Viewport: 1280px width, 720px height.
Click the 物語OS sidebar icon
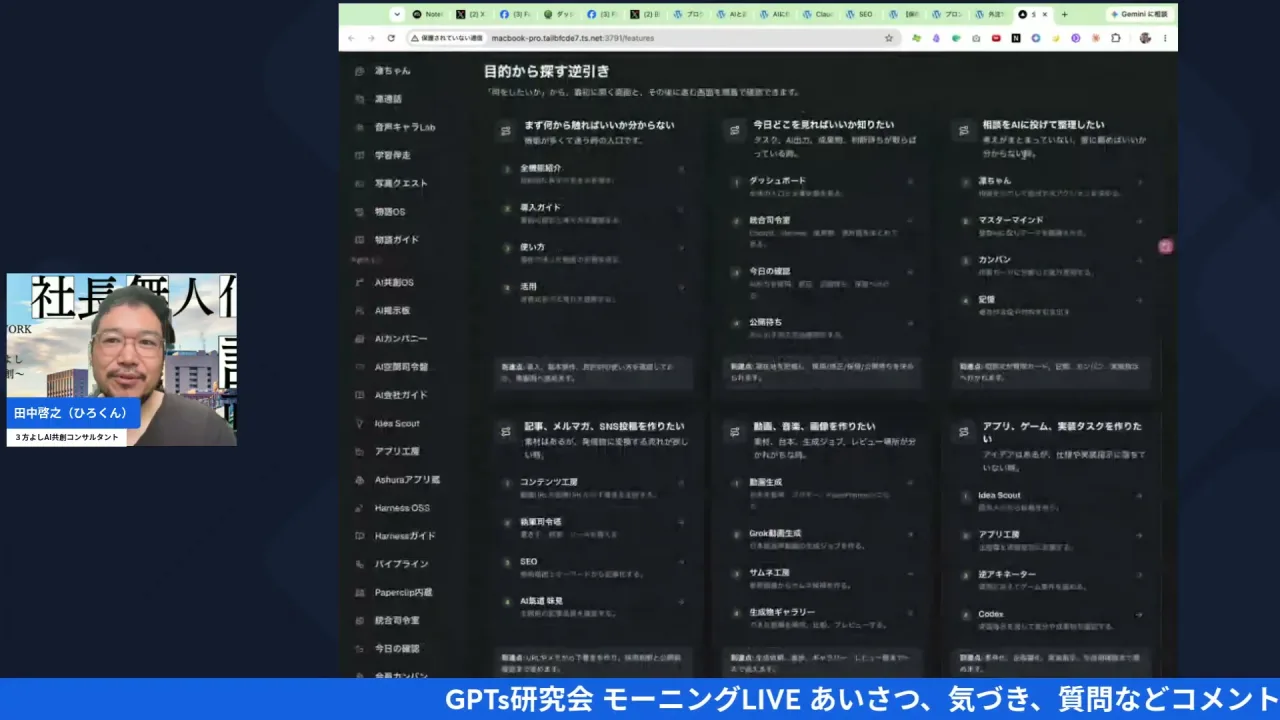pos(360,211)
